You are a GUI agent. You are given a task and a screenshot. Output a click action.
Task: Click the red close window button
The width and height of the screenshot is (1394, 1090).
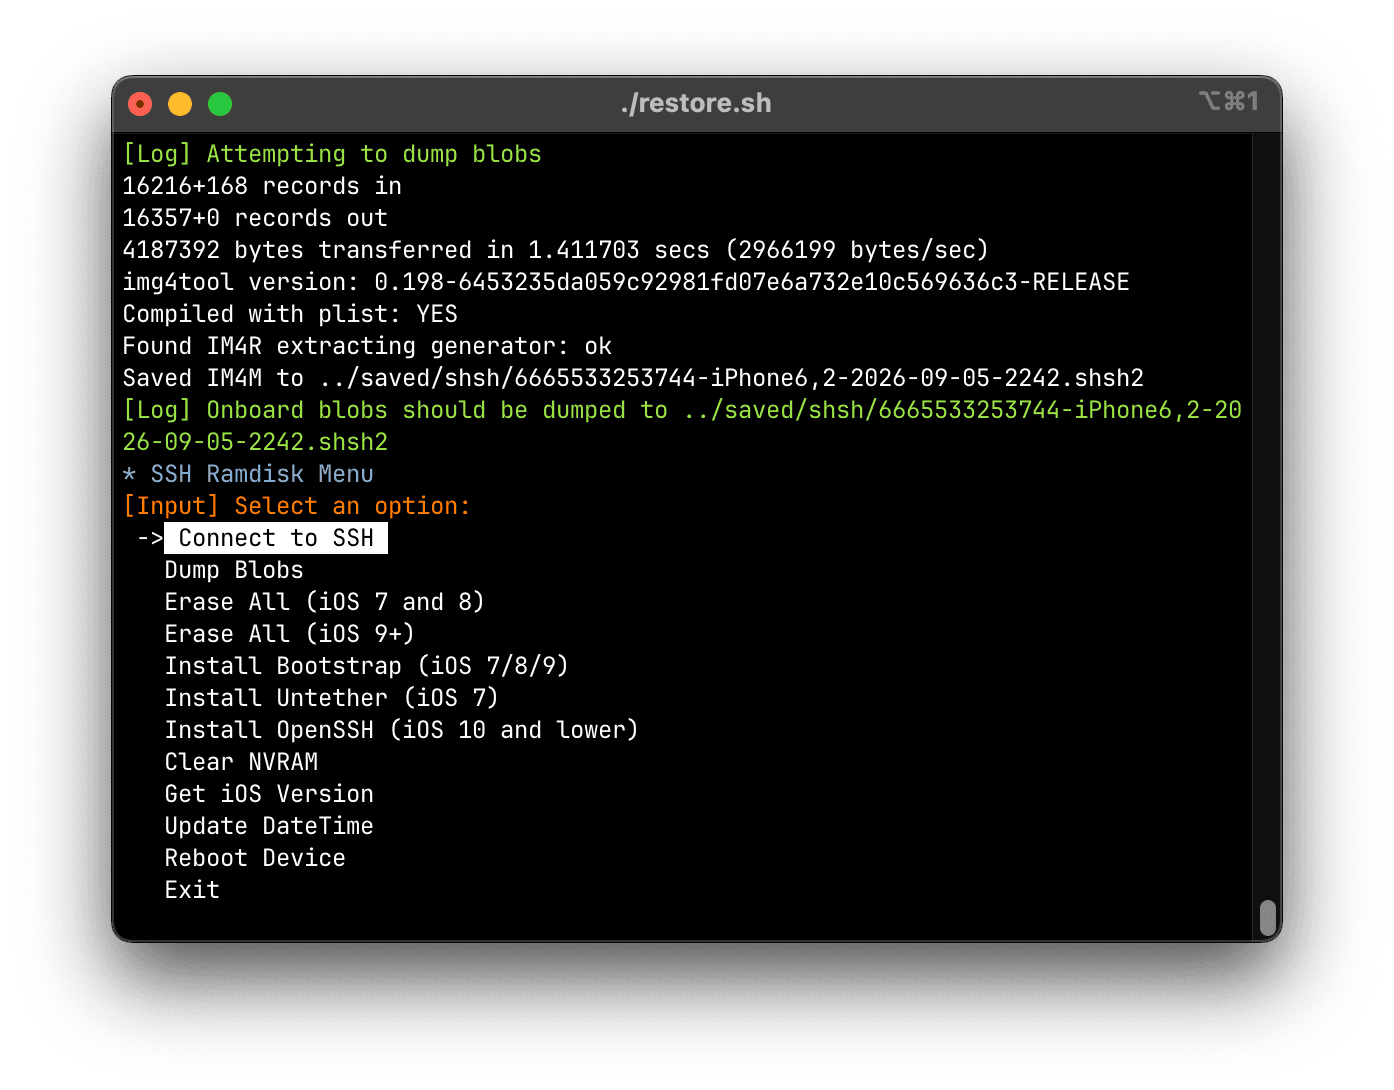tap(140, 104)
